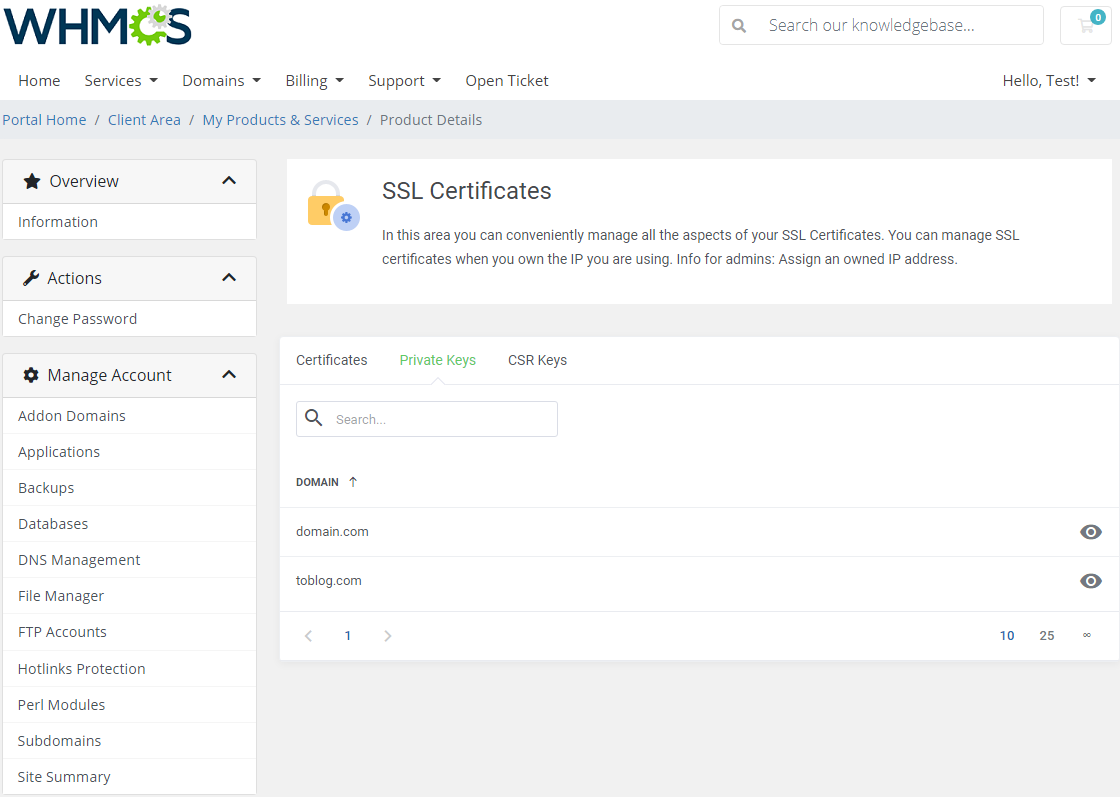
Task: Click the knowledgebase search field
Action: coord(881,26)
